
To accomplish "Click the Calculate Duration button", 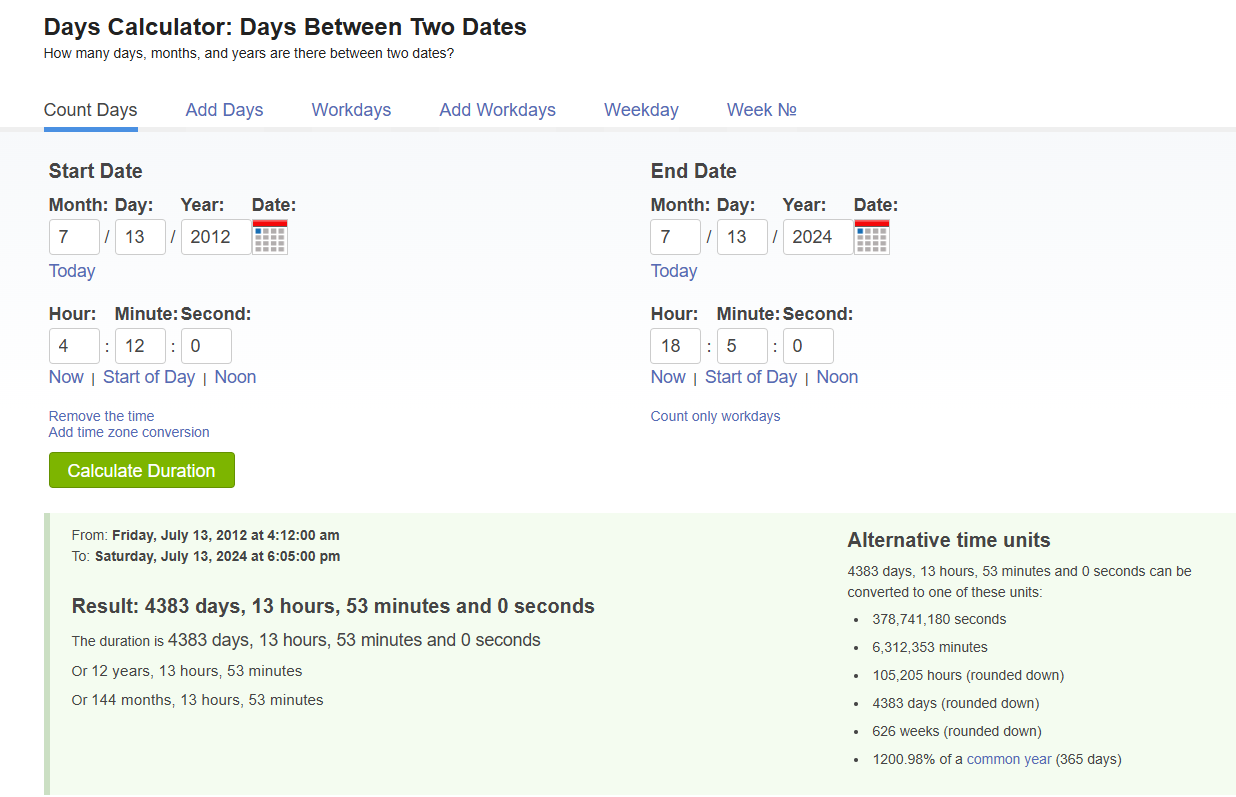I will [142, 470].
